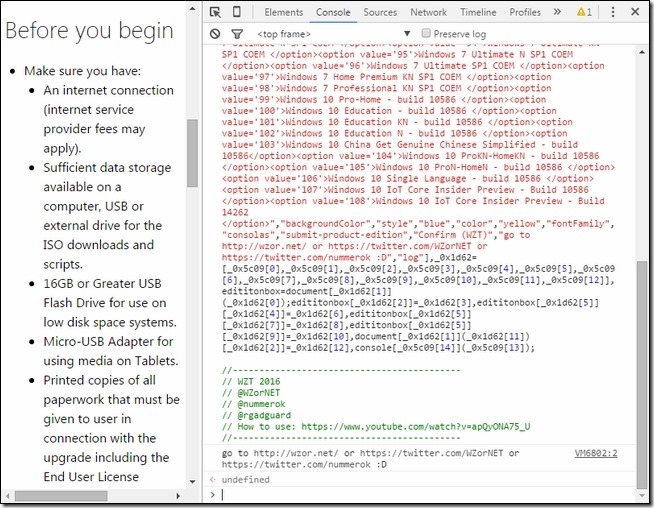Click the Before you begin heading
The width and height of the screenshot is (654, 508).
coord(89,30)
